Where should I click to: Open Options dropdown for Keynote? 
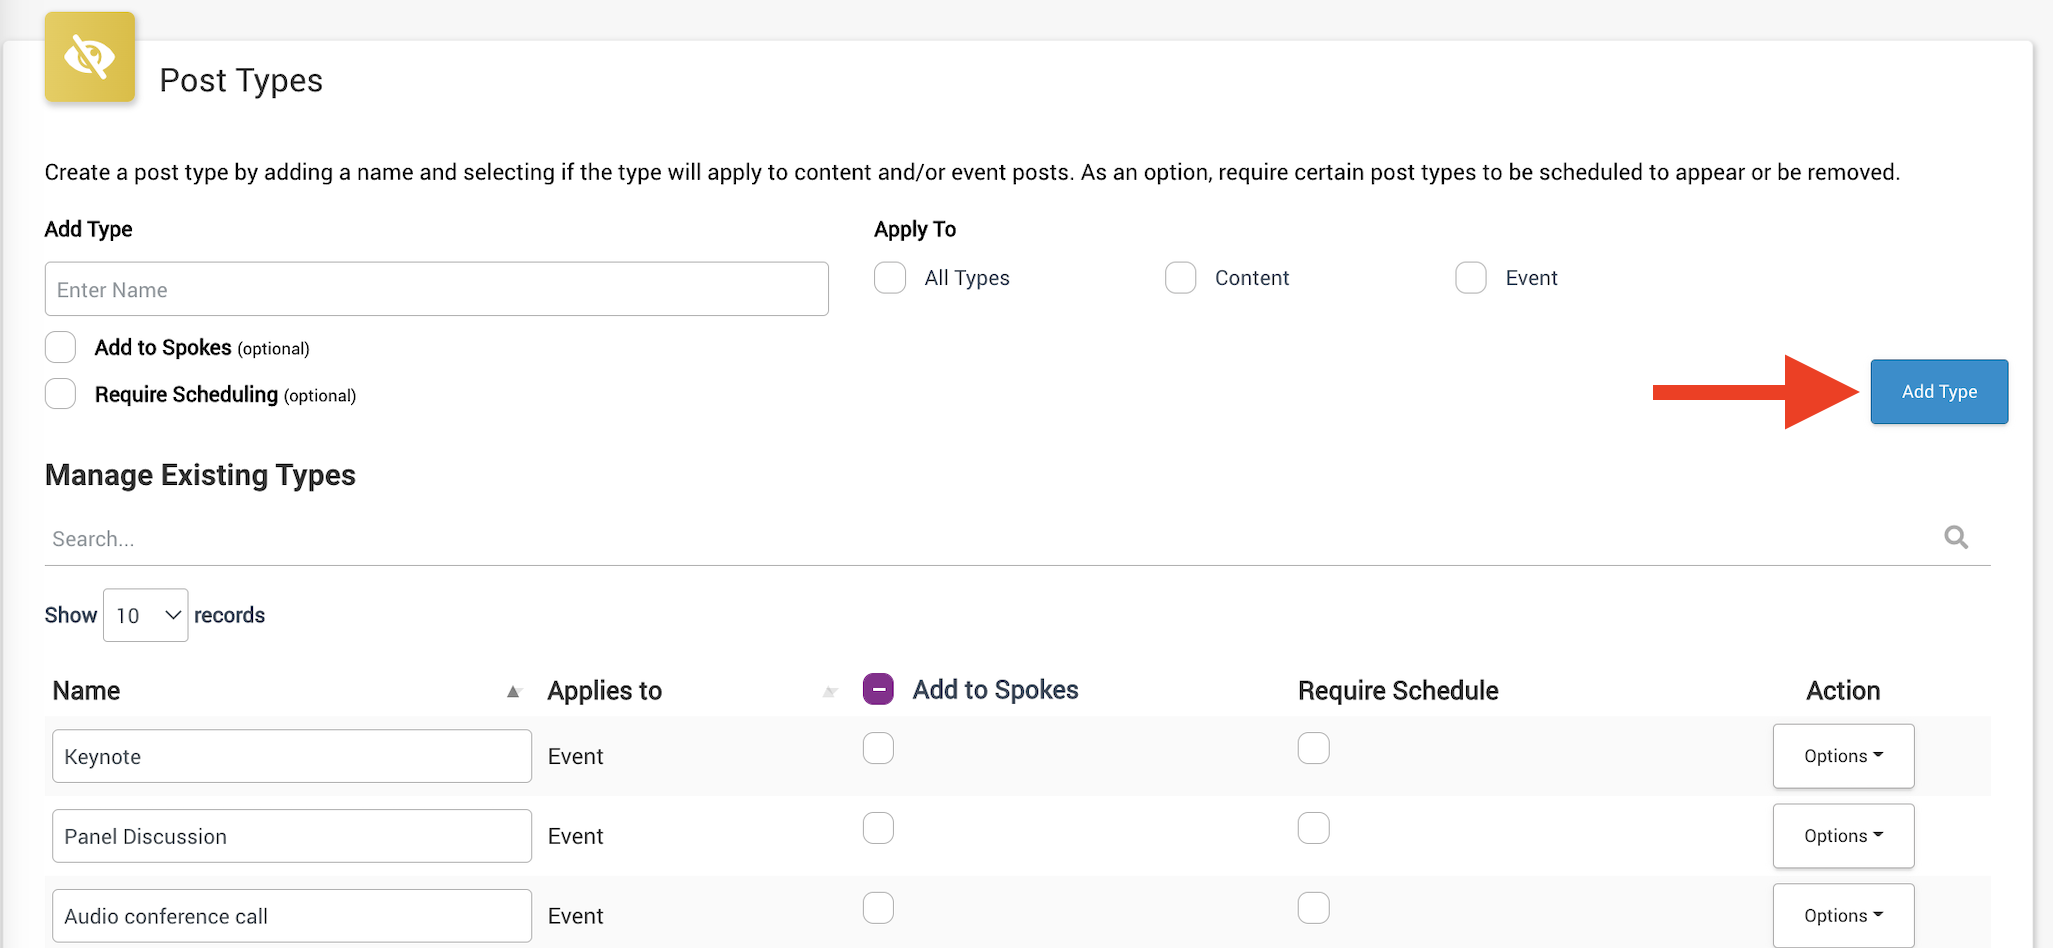tap(1843, 756)
